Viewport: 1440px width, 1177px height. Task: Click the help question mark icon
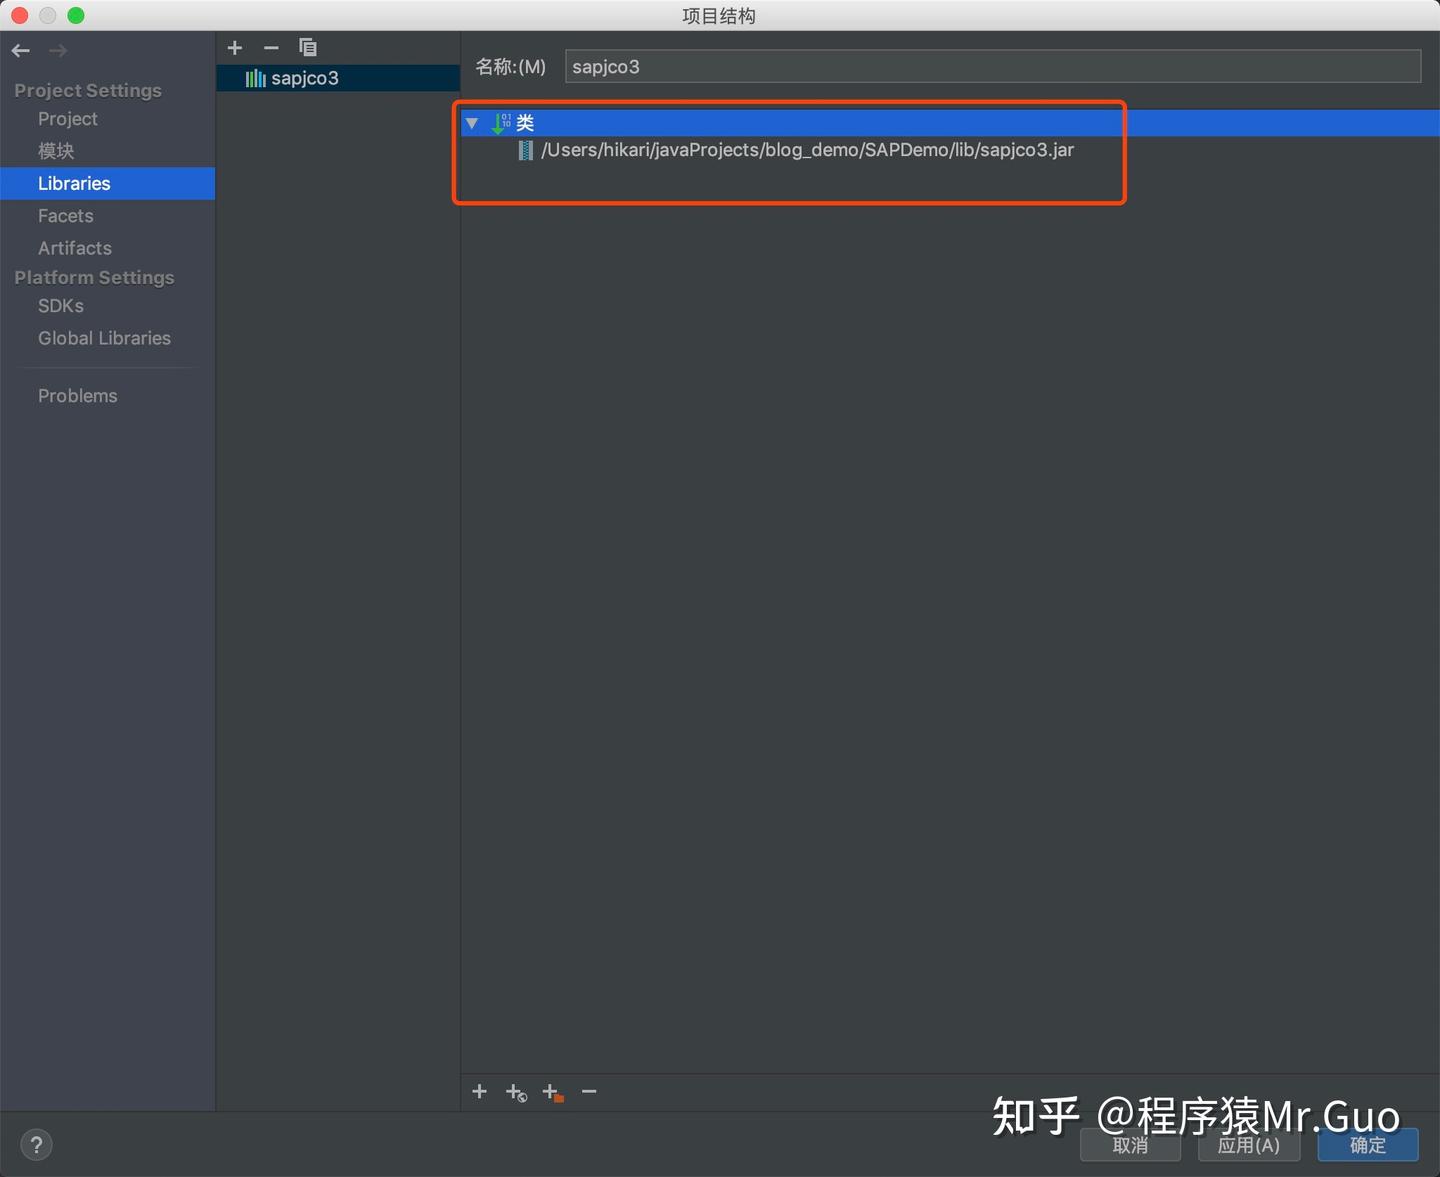click(37, 1144)
